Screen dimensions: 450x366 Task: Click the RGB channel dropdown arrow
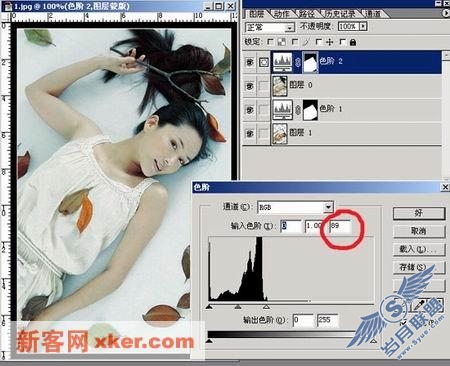(328, 207)
